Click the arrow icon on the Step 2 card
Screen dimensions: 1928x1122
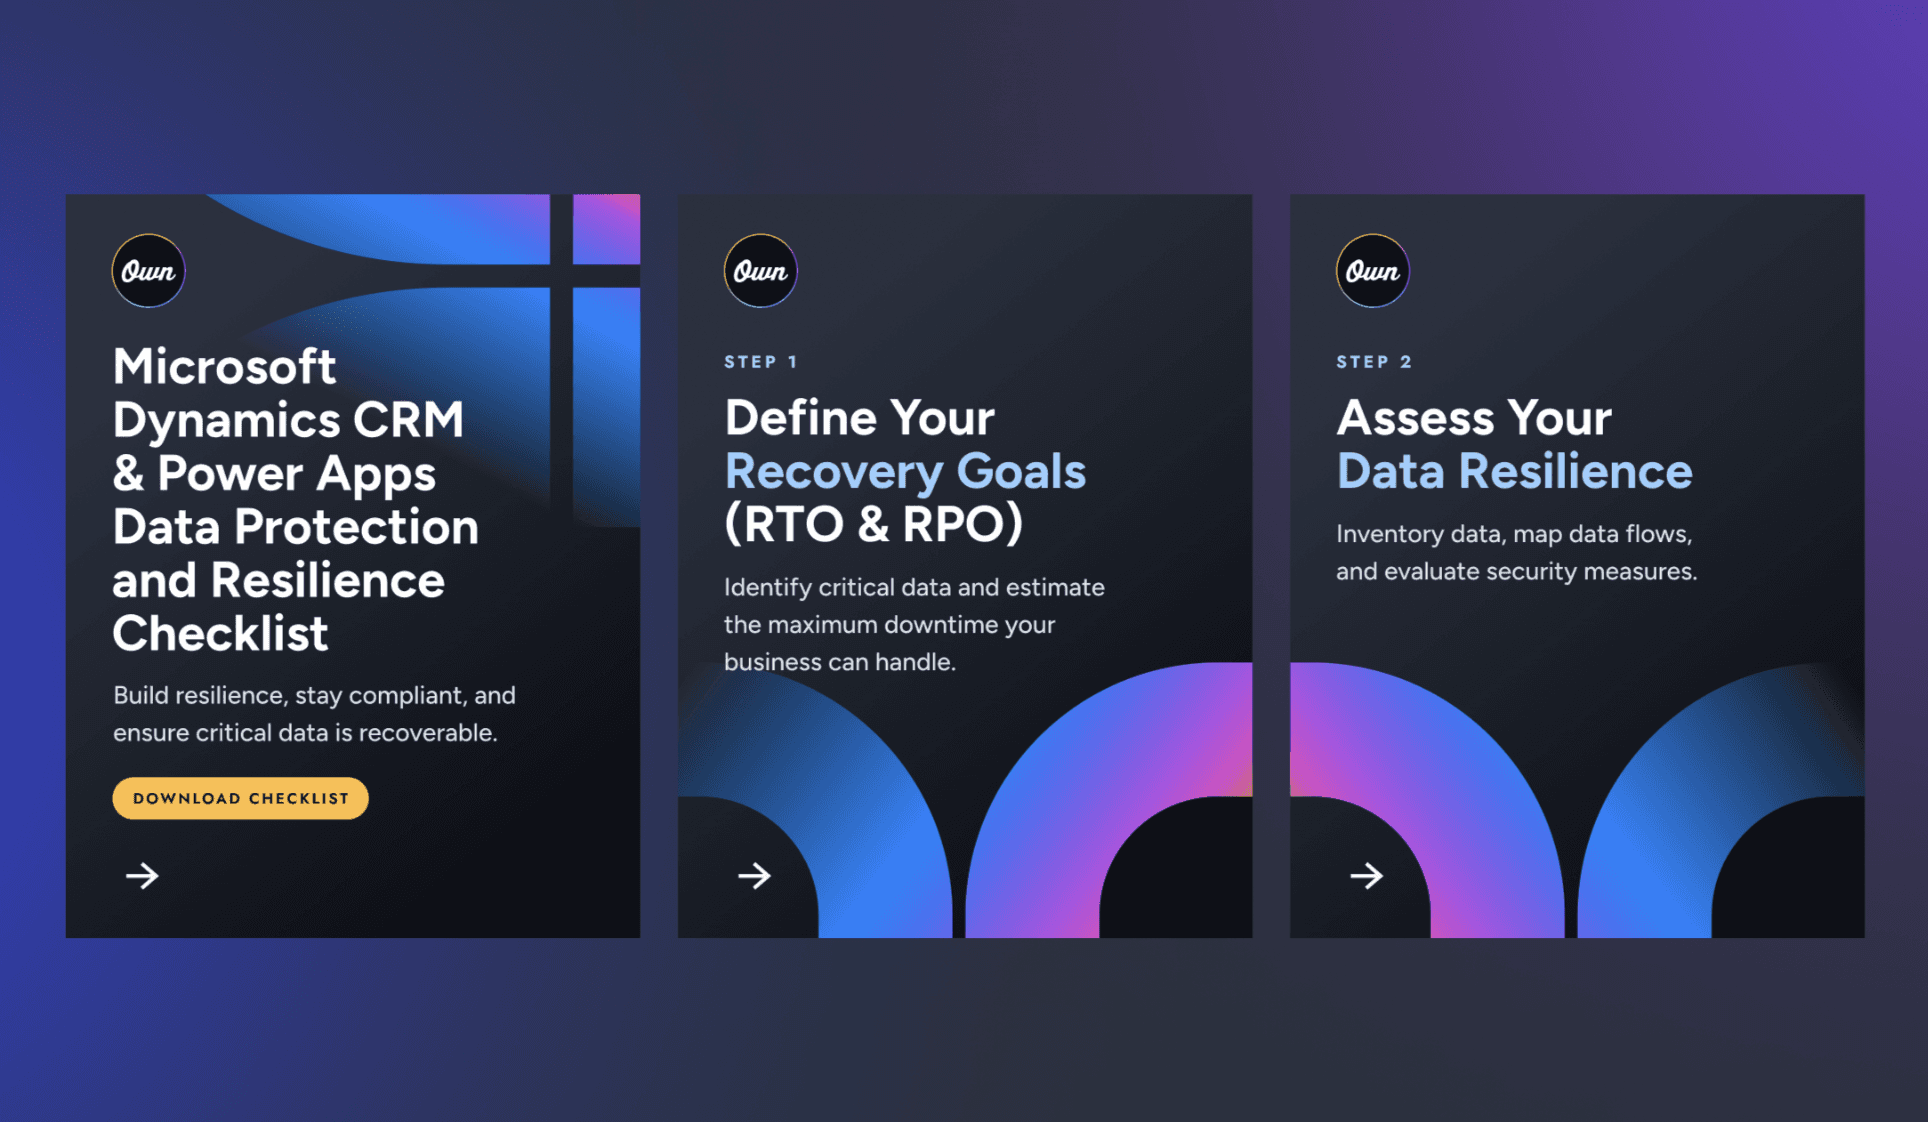pyautogui.click(x=1366, y=876)
